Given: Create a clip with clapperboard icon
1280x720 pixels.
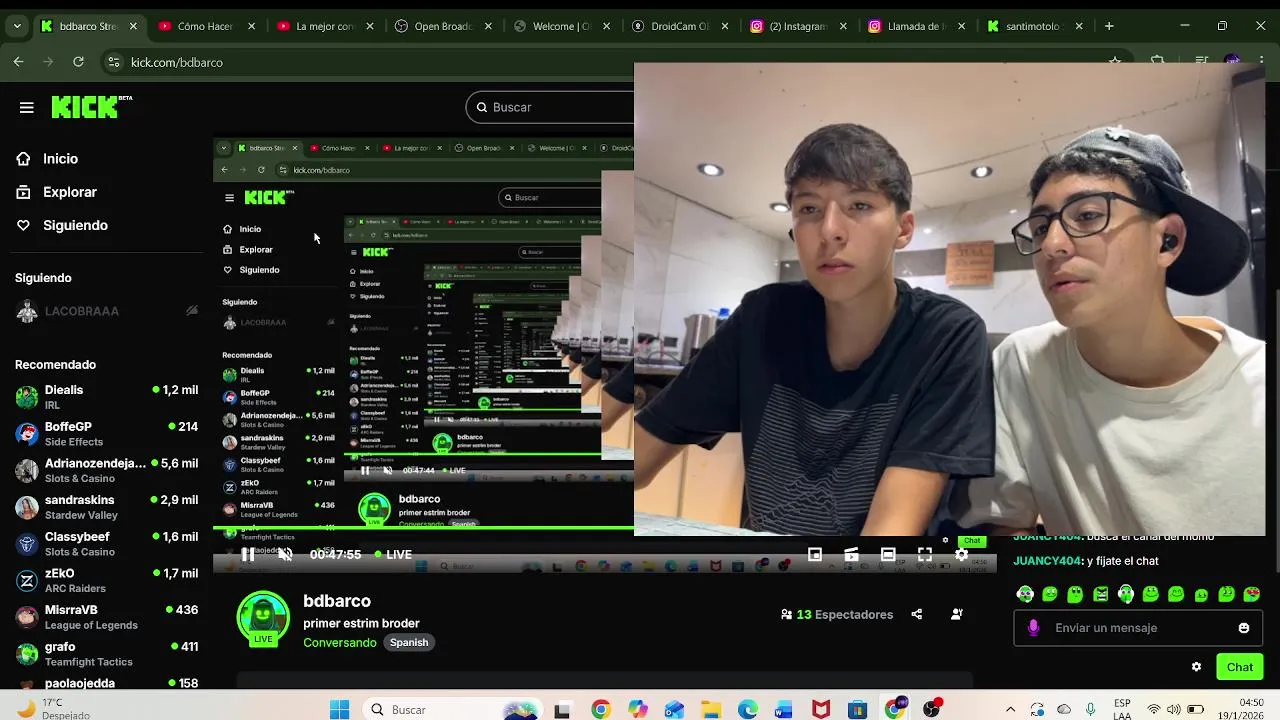Looking at the screenshot, I should [851, 554].
